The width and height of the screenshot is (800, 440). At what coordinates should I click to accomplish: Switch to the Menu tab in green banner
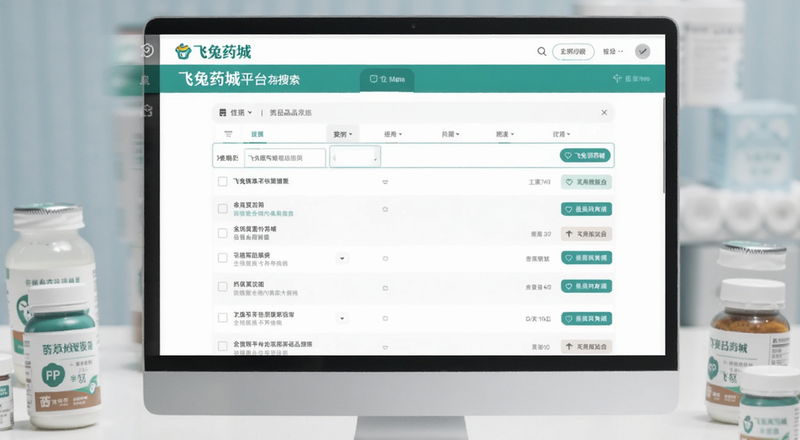point(387,79)
